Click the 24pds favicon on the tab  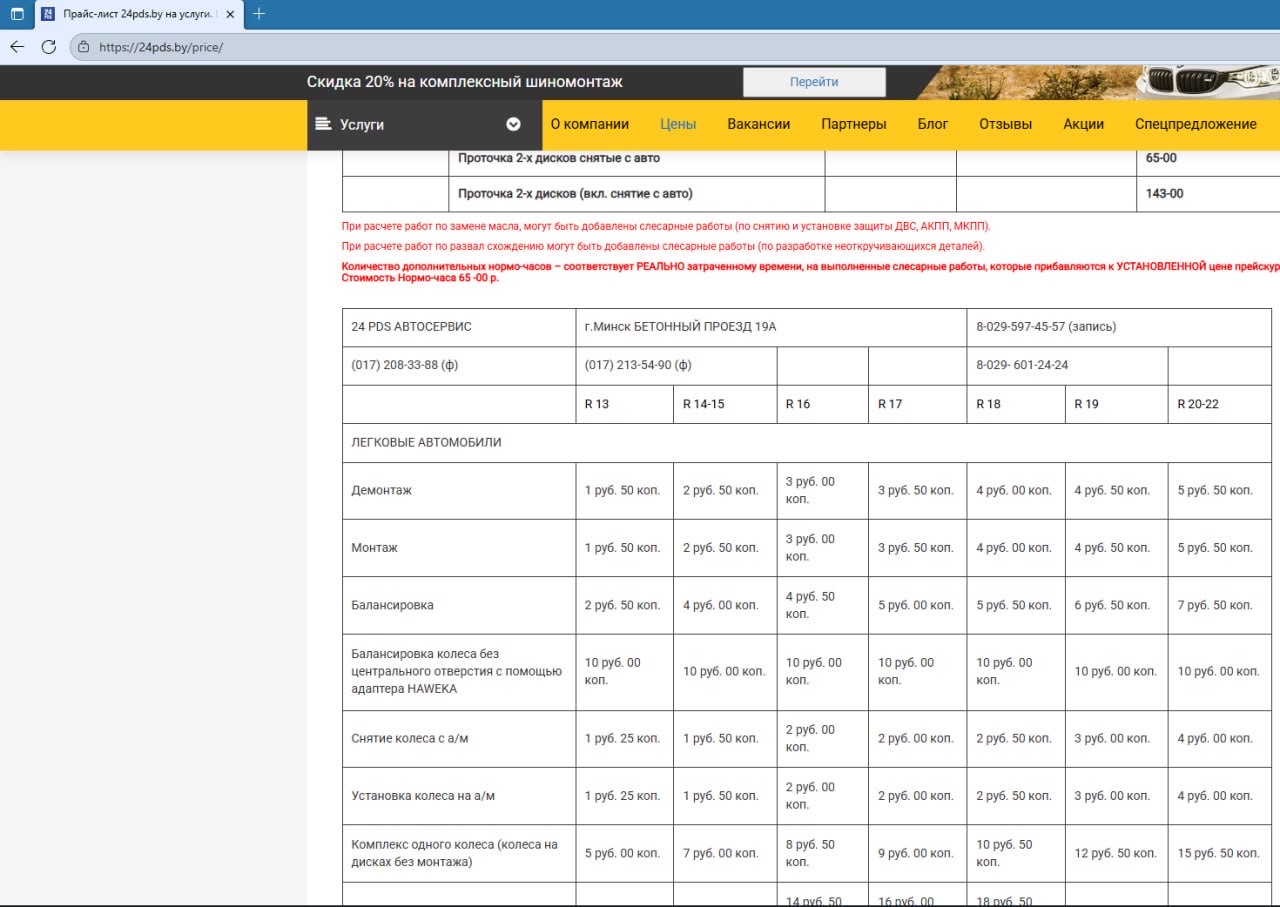tap(48, 14)
